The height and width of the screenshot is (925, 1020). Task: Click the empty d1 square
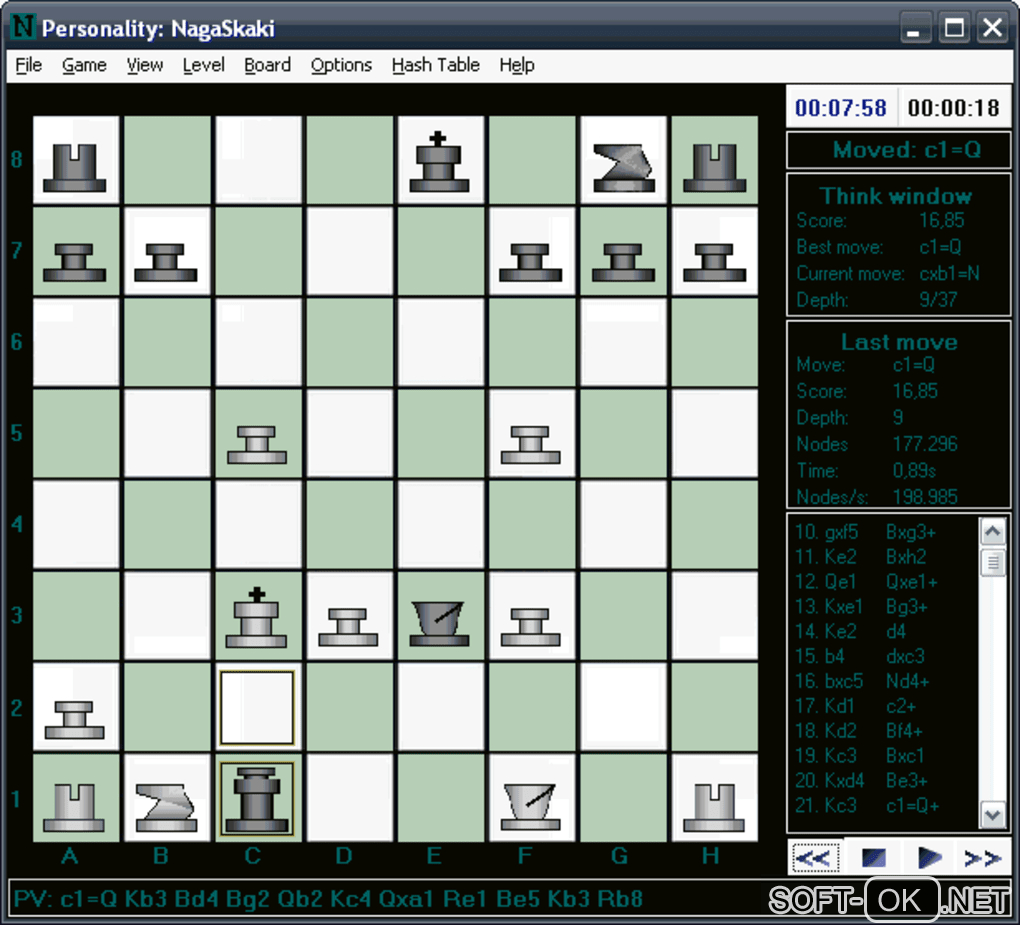[348, 798]
